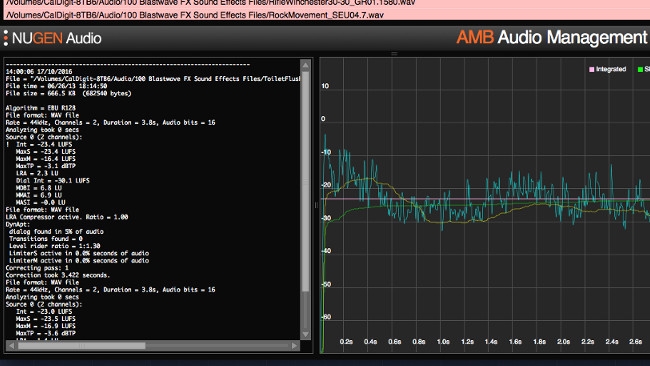Click the Dial Int = -30.1 LUFS line

53,181
